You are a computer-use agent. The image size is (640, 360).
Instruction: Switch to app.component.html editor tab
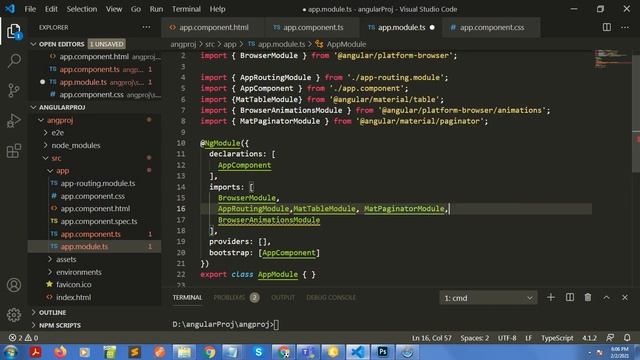coord(213,27)
